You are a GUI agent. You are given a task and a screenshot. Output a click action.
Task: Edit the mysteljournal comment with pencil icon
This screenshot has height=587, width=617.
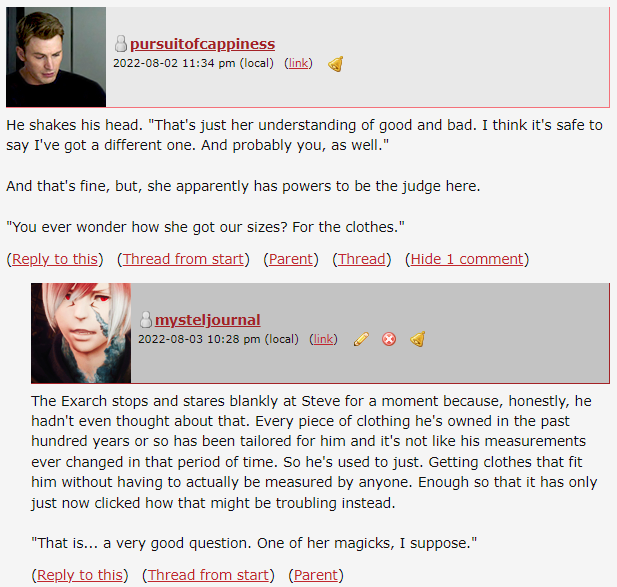[361, 339]
